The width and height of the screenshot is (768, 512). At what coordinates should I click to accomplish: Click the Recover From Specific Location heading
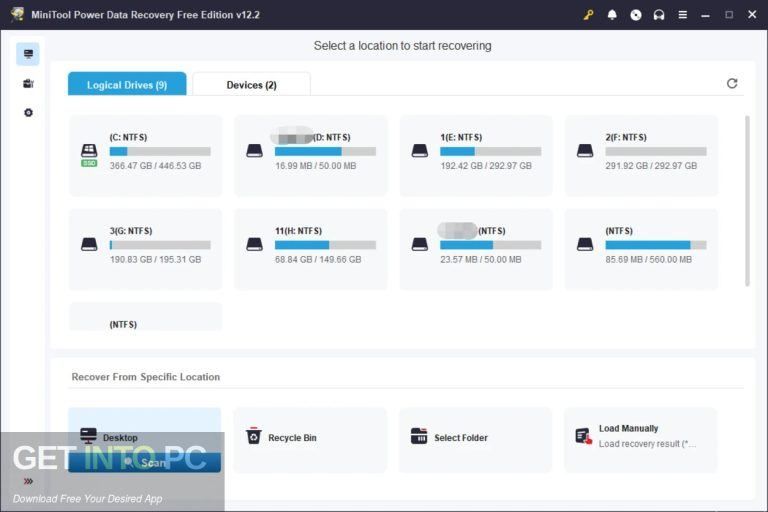pyautogui.click(x=145, y=377)
